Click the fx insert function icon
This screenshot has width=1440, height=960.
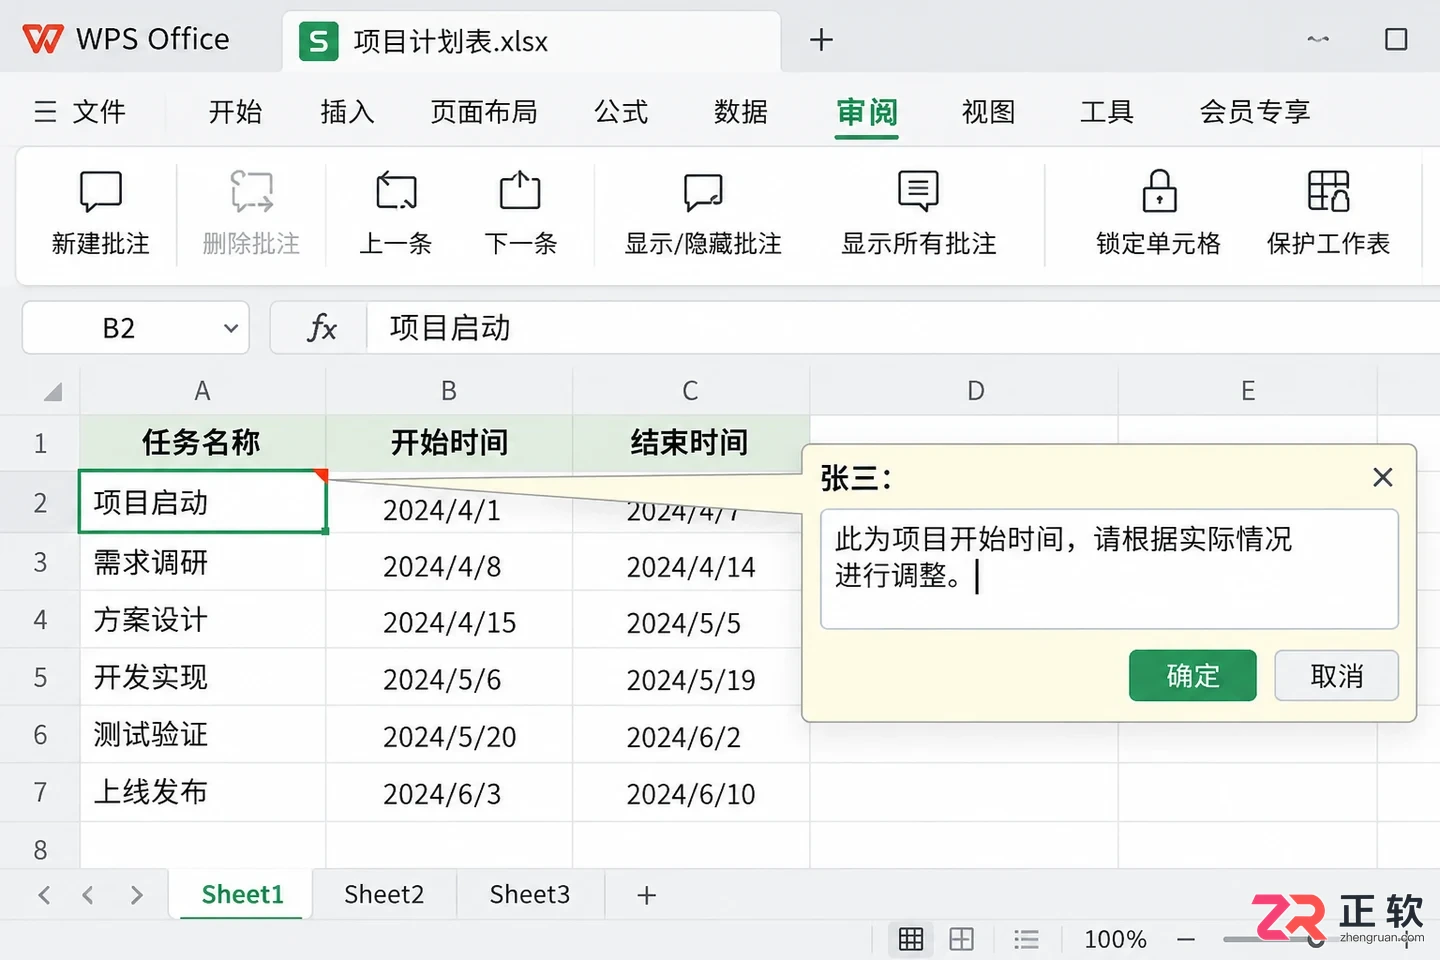point(321,327)
